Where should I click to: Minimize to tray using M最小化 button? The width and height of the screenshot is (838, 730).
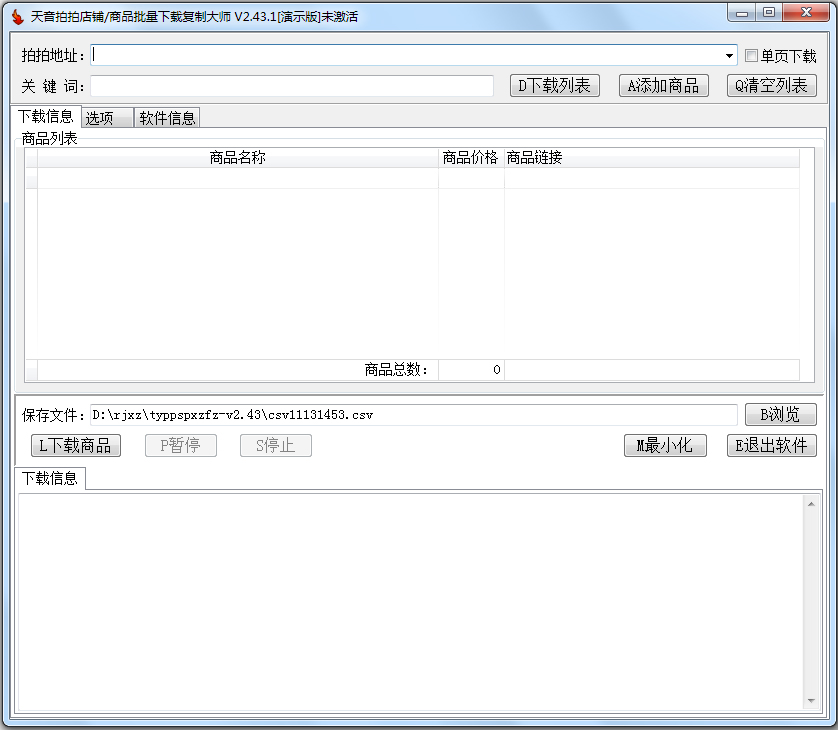coord(664,446)
